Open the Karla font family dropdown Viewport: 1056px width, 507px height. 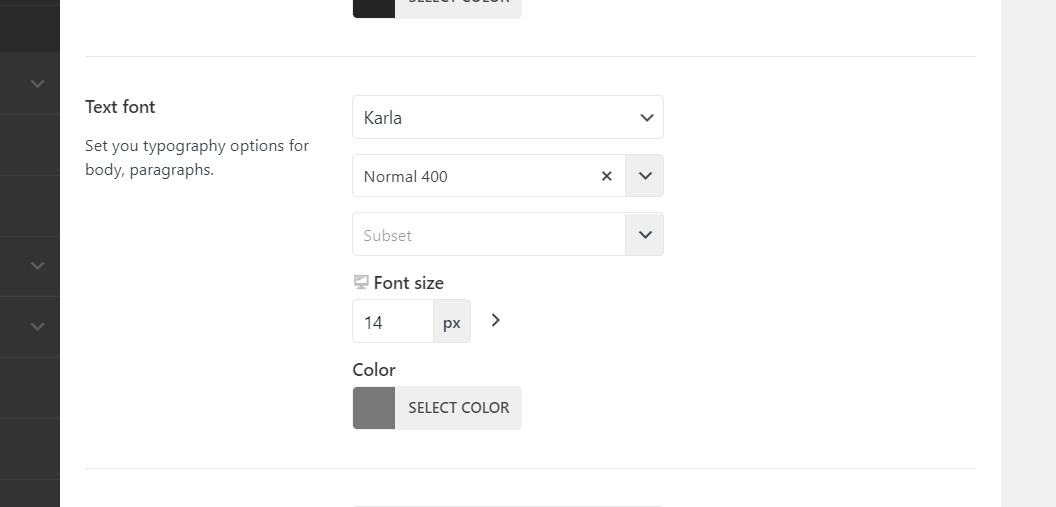507,118
